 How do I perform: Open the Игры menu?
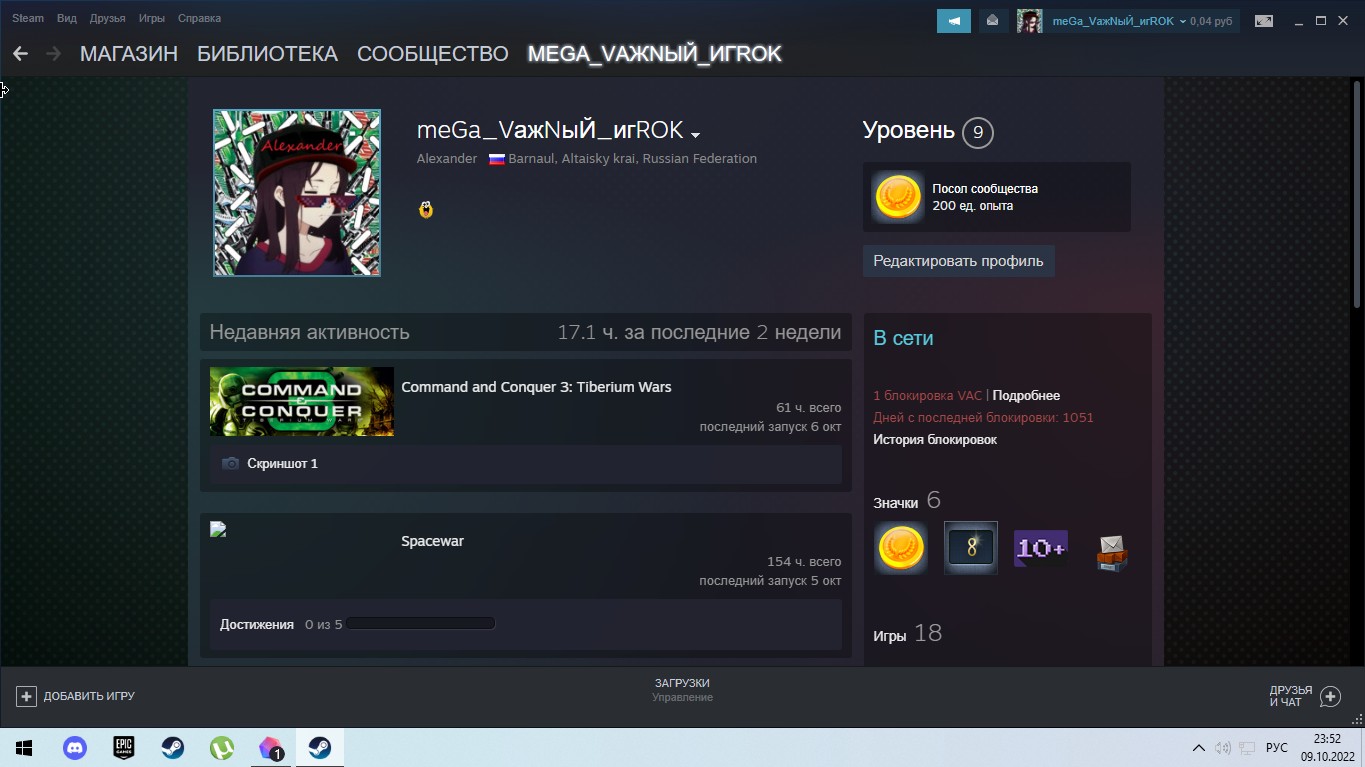pyautogui.click(x=152, y=18)
